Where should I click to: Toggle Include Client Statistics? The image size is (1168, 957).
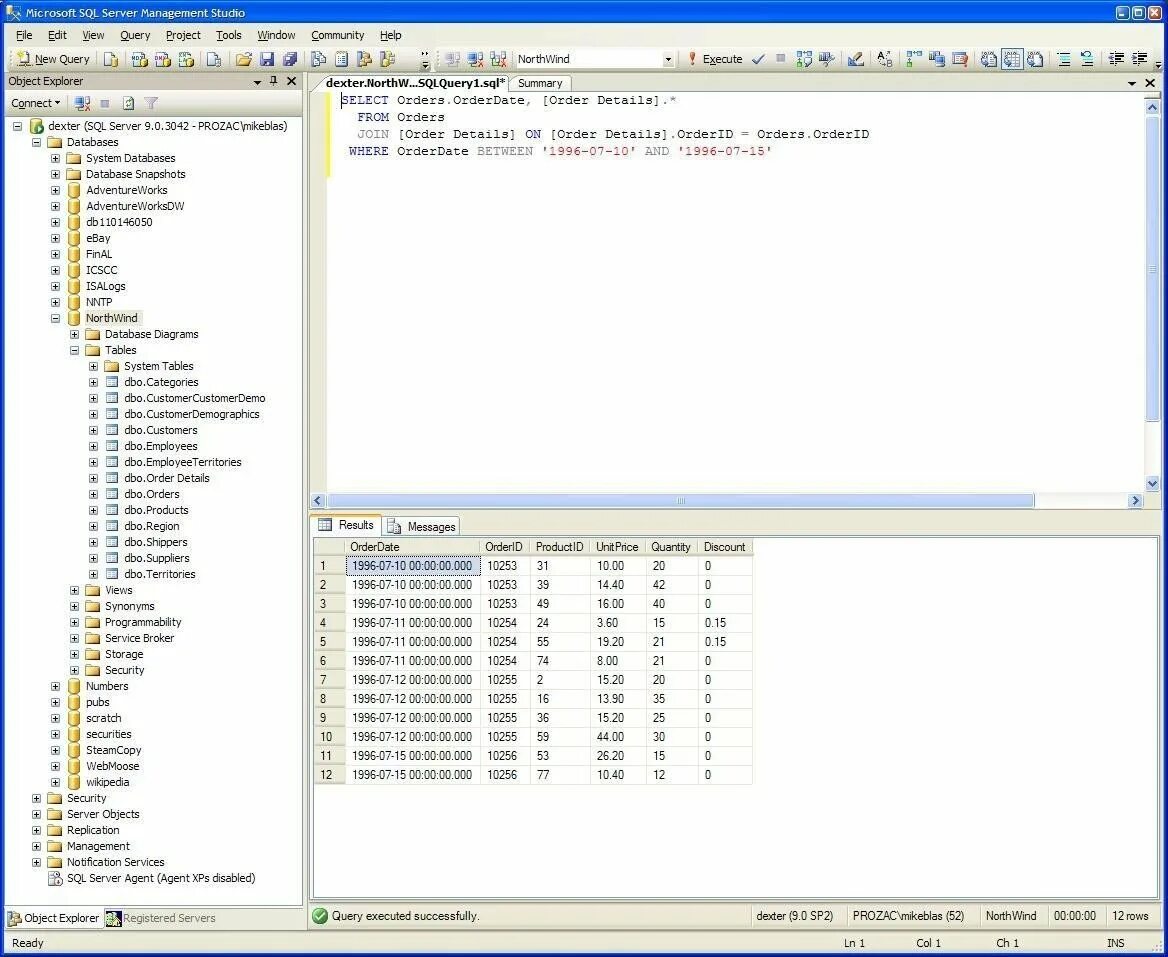click(937, 59)
